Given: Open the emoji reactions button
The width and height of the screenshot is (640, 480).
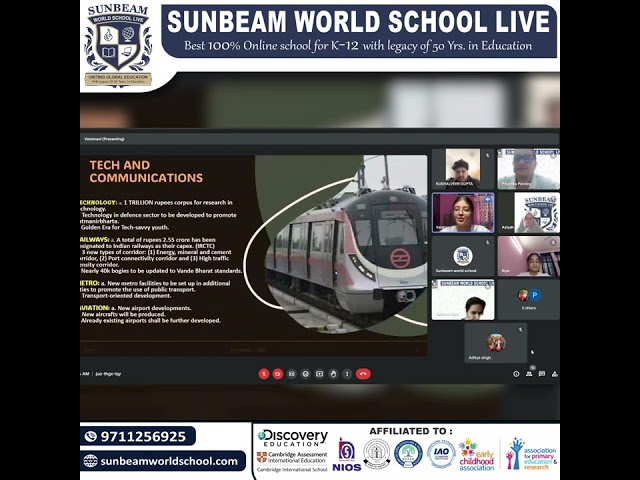Looking at the screenshot, I should click(306, 374).
